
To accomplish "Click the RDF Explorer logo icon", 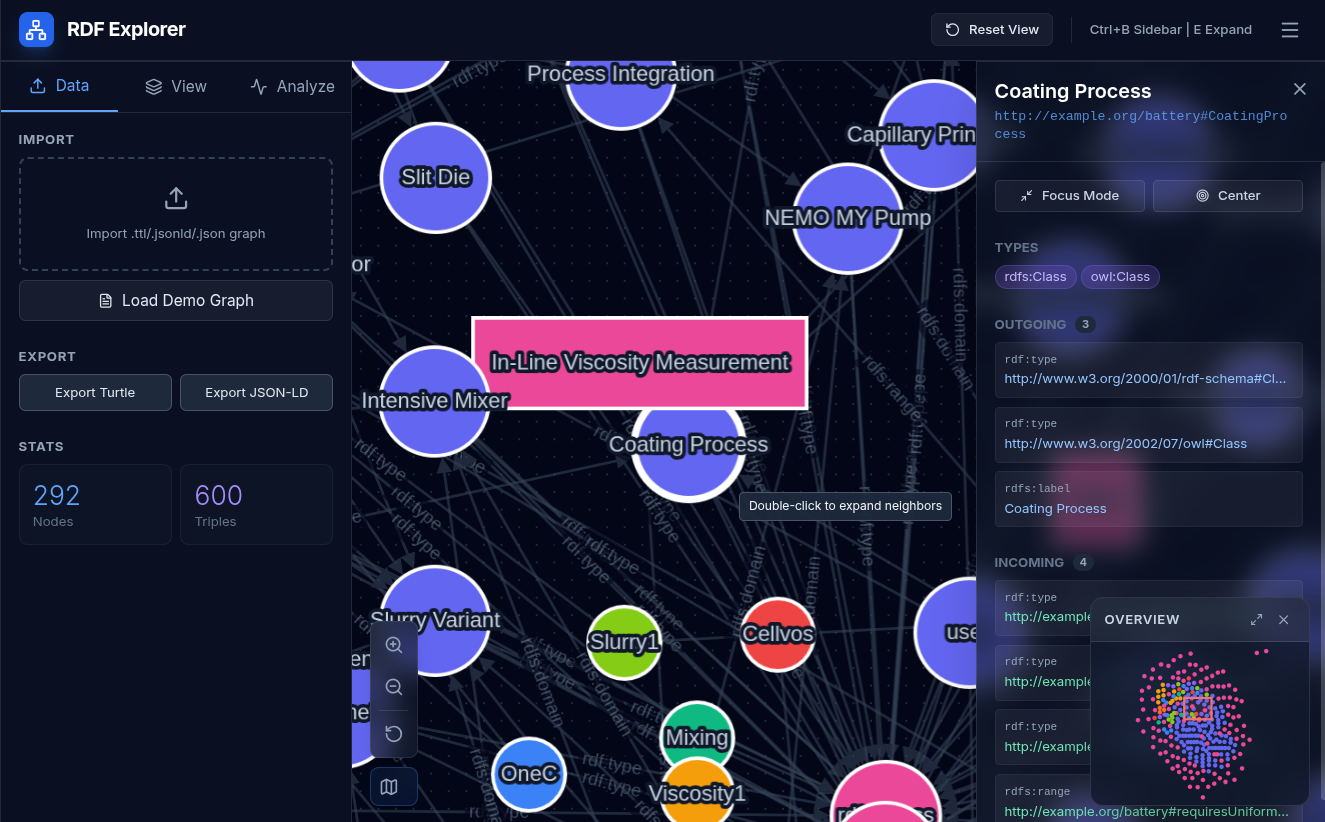I will click(x=37, y=30).
